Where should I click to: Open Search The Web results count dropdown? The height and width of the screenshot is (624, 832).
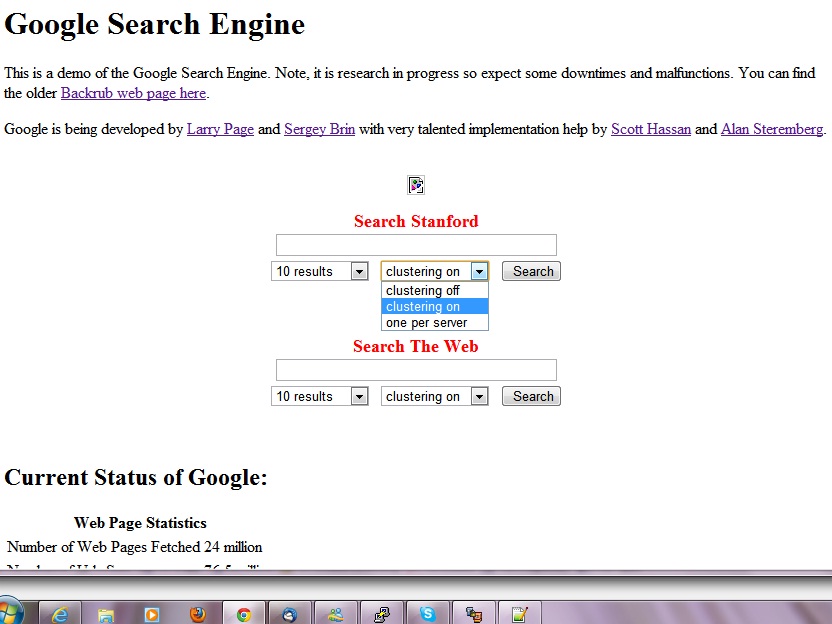[x=319, y=396]
